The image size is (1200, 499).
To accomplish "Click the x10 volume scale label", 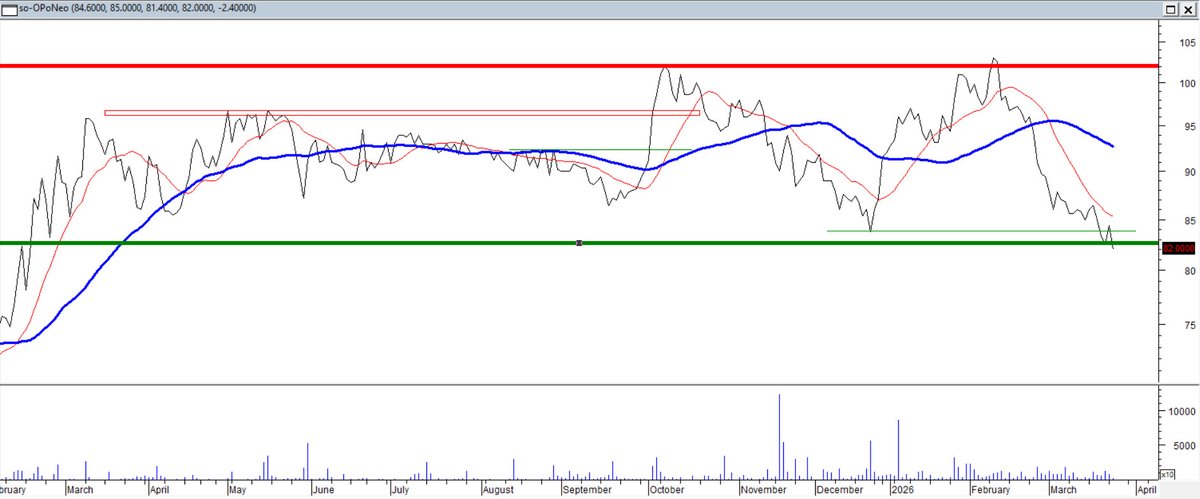I will point(1166,473).
